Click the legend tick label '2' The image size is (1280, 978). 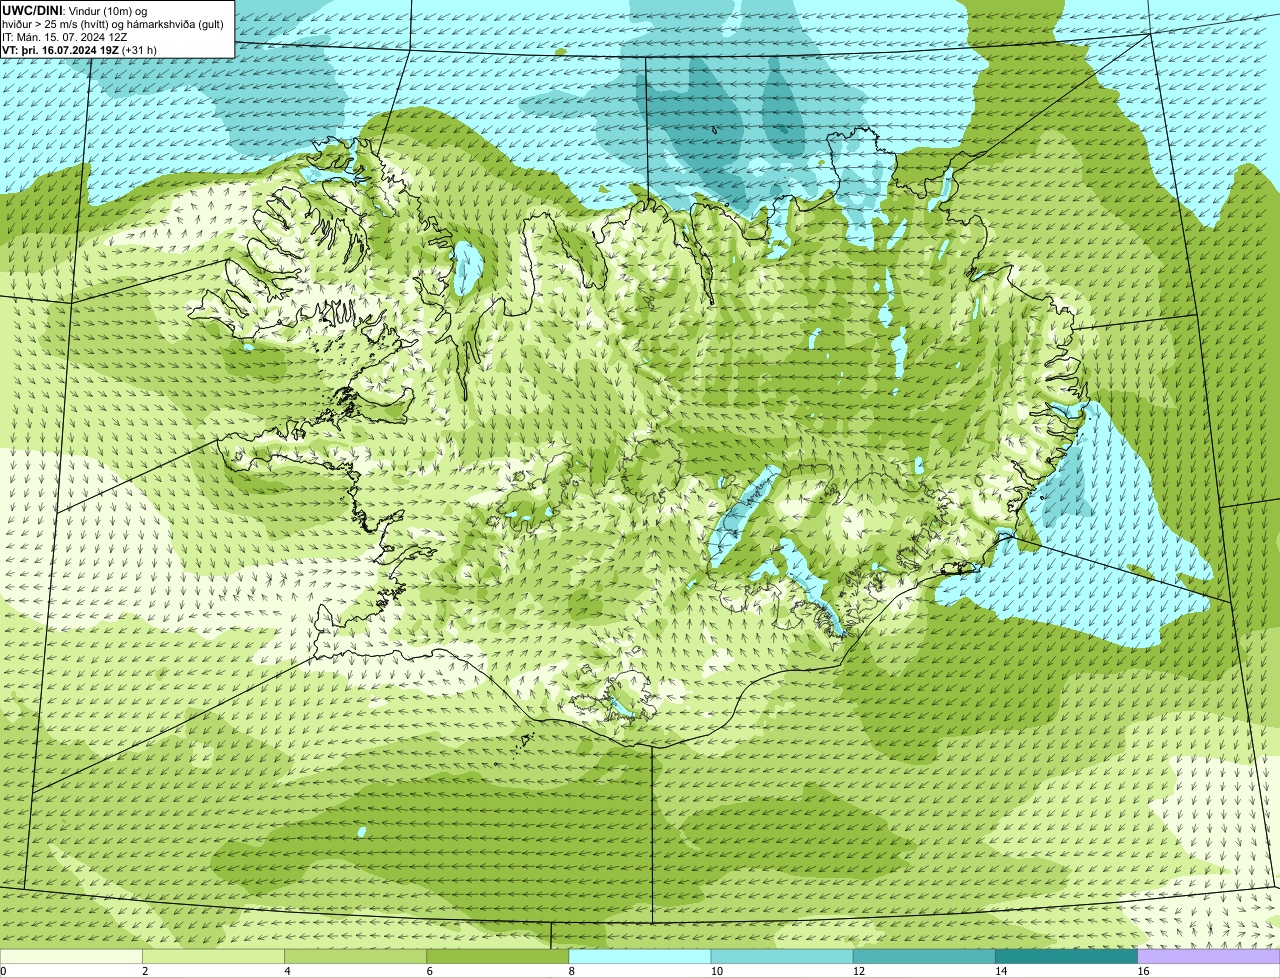pyautogui.click(x=145, y=971)
